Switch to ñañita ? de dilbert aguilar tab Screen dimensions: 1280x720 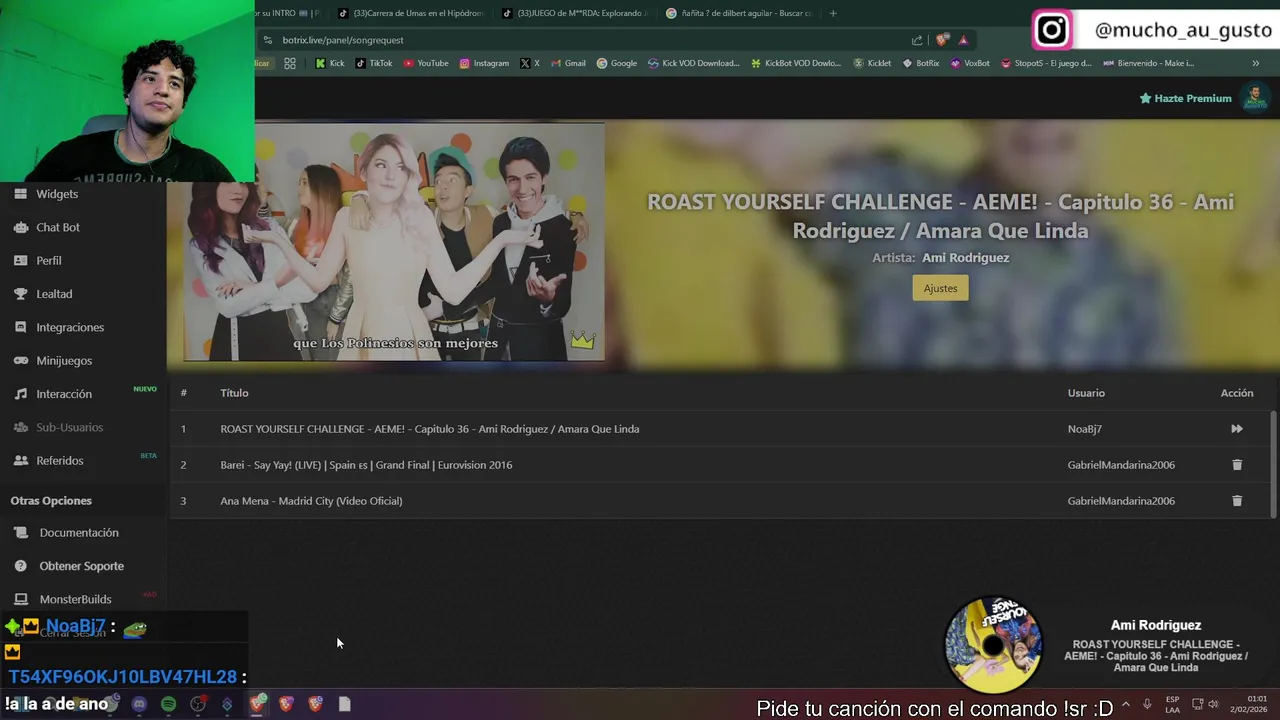(x=739, y=13)
